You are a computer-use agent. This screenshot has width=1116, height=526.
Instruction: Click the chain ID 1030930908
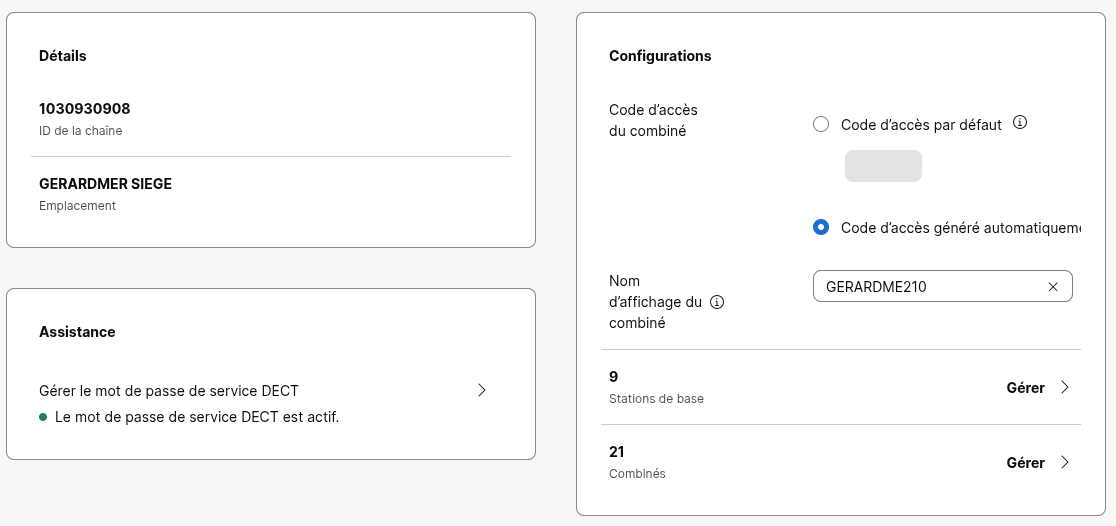coord(85,109)
